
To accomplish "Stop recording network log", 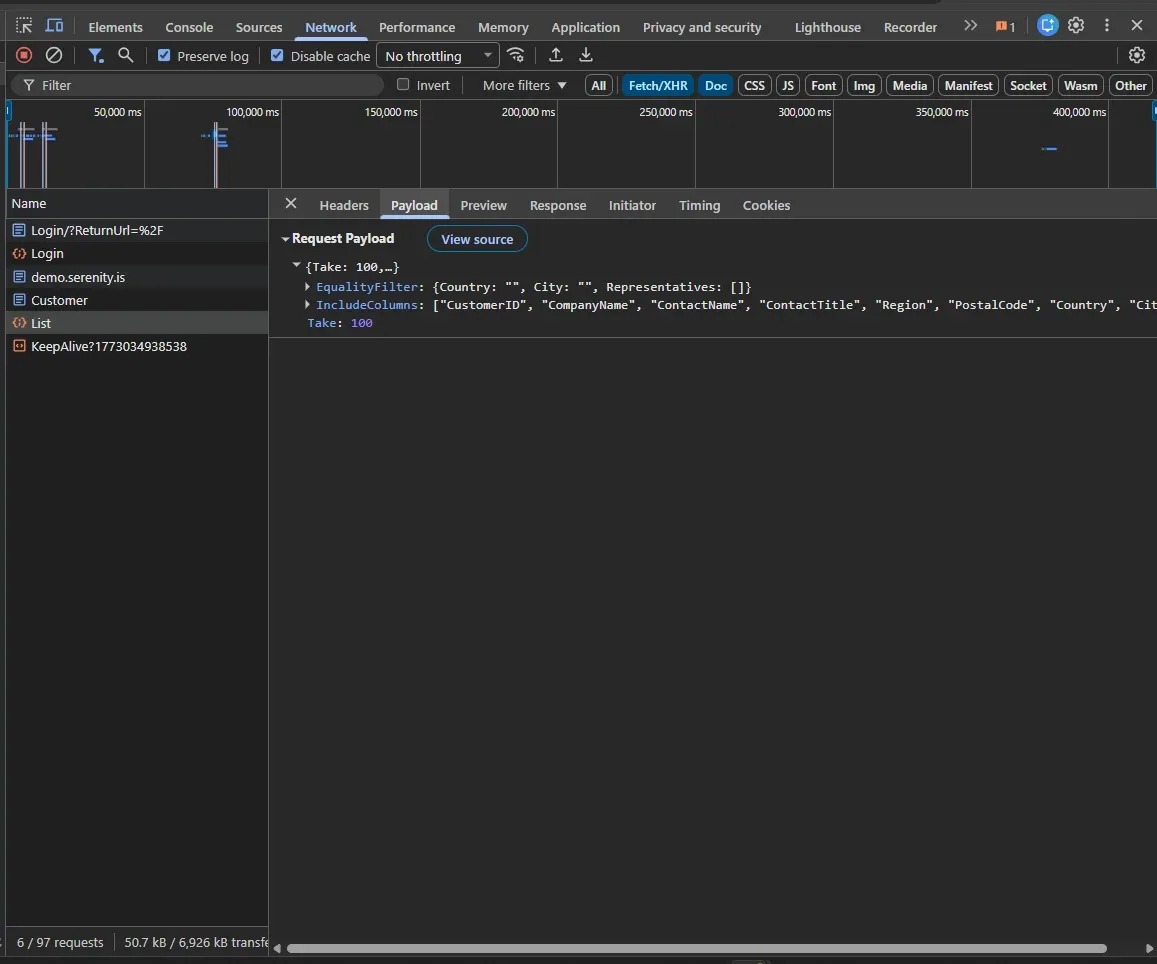I will tap(24, 55).
